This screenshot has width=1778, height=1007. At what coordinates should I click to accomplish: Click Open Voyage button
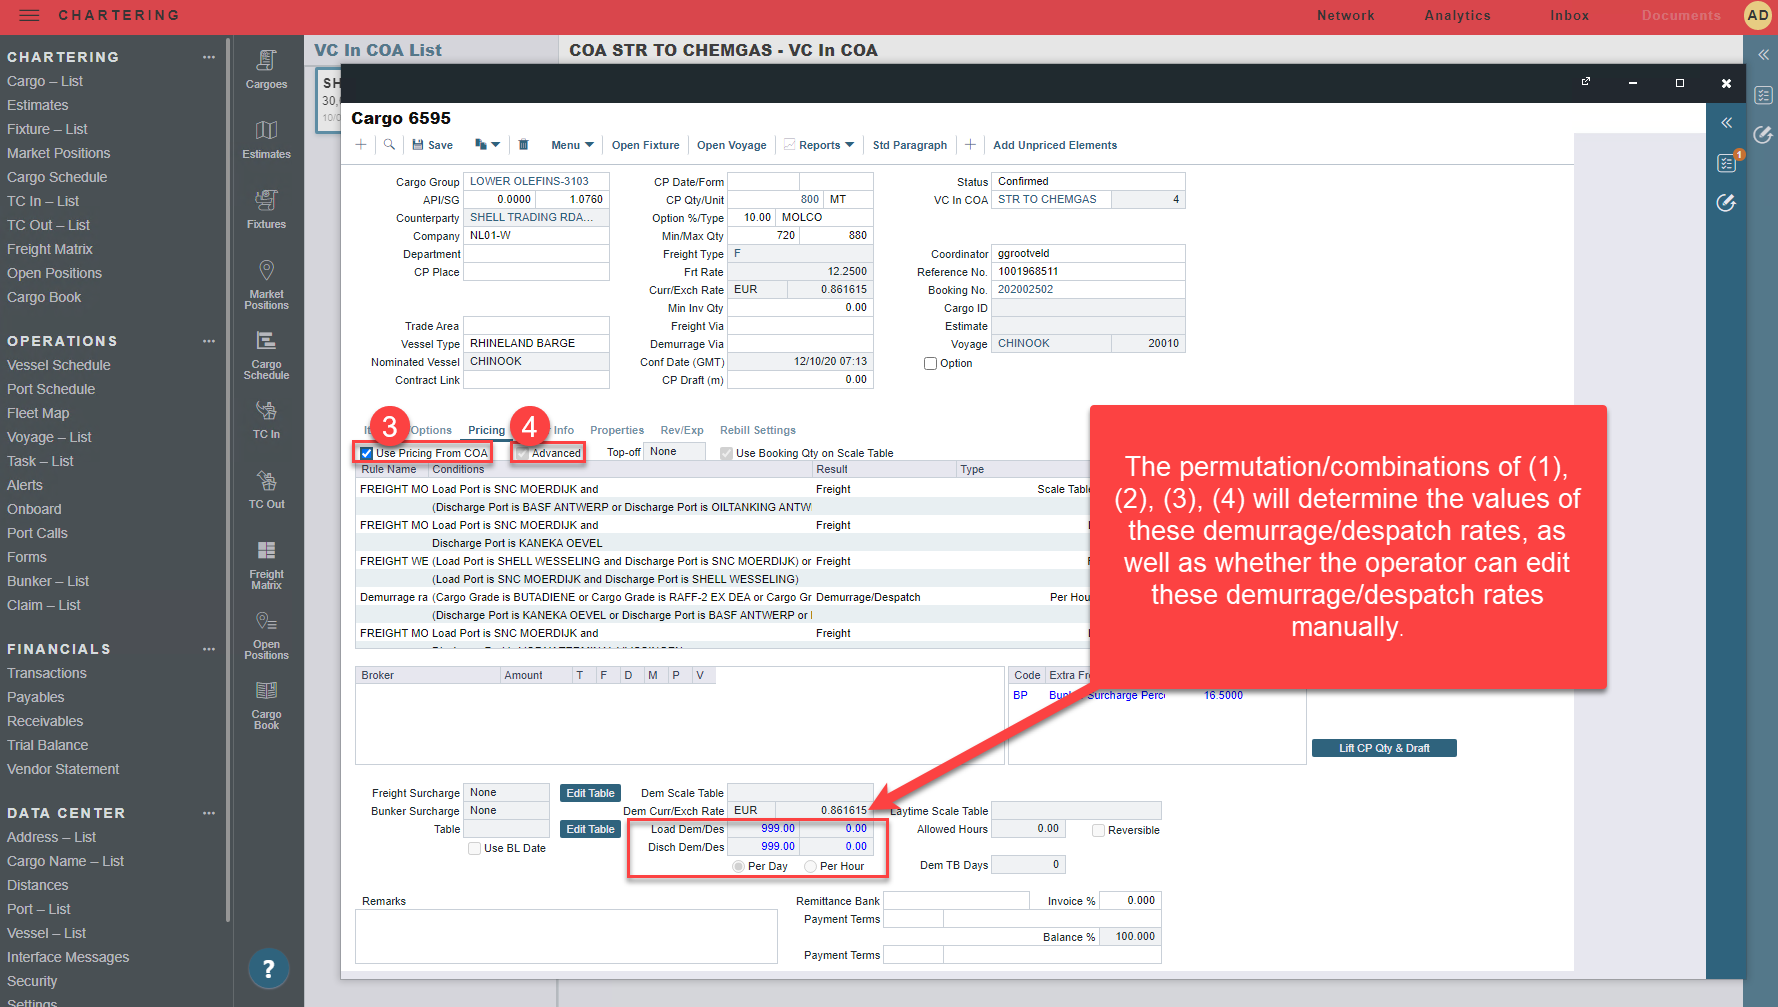click(731, 145)
